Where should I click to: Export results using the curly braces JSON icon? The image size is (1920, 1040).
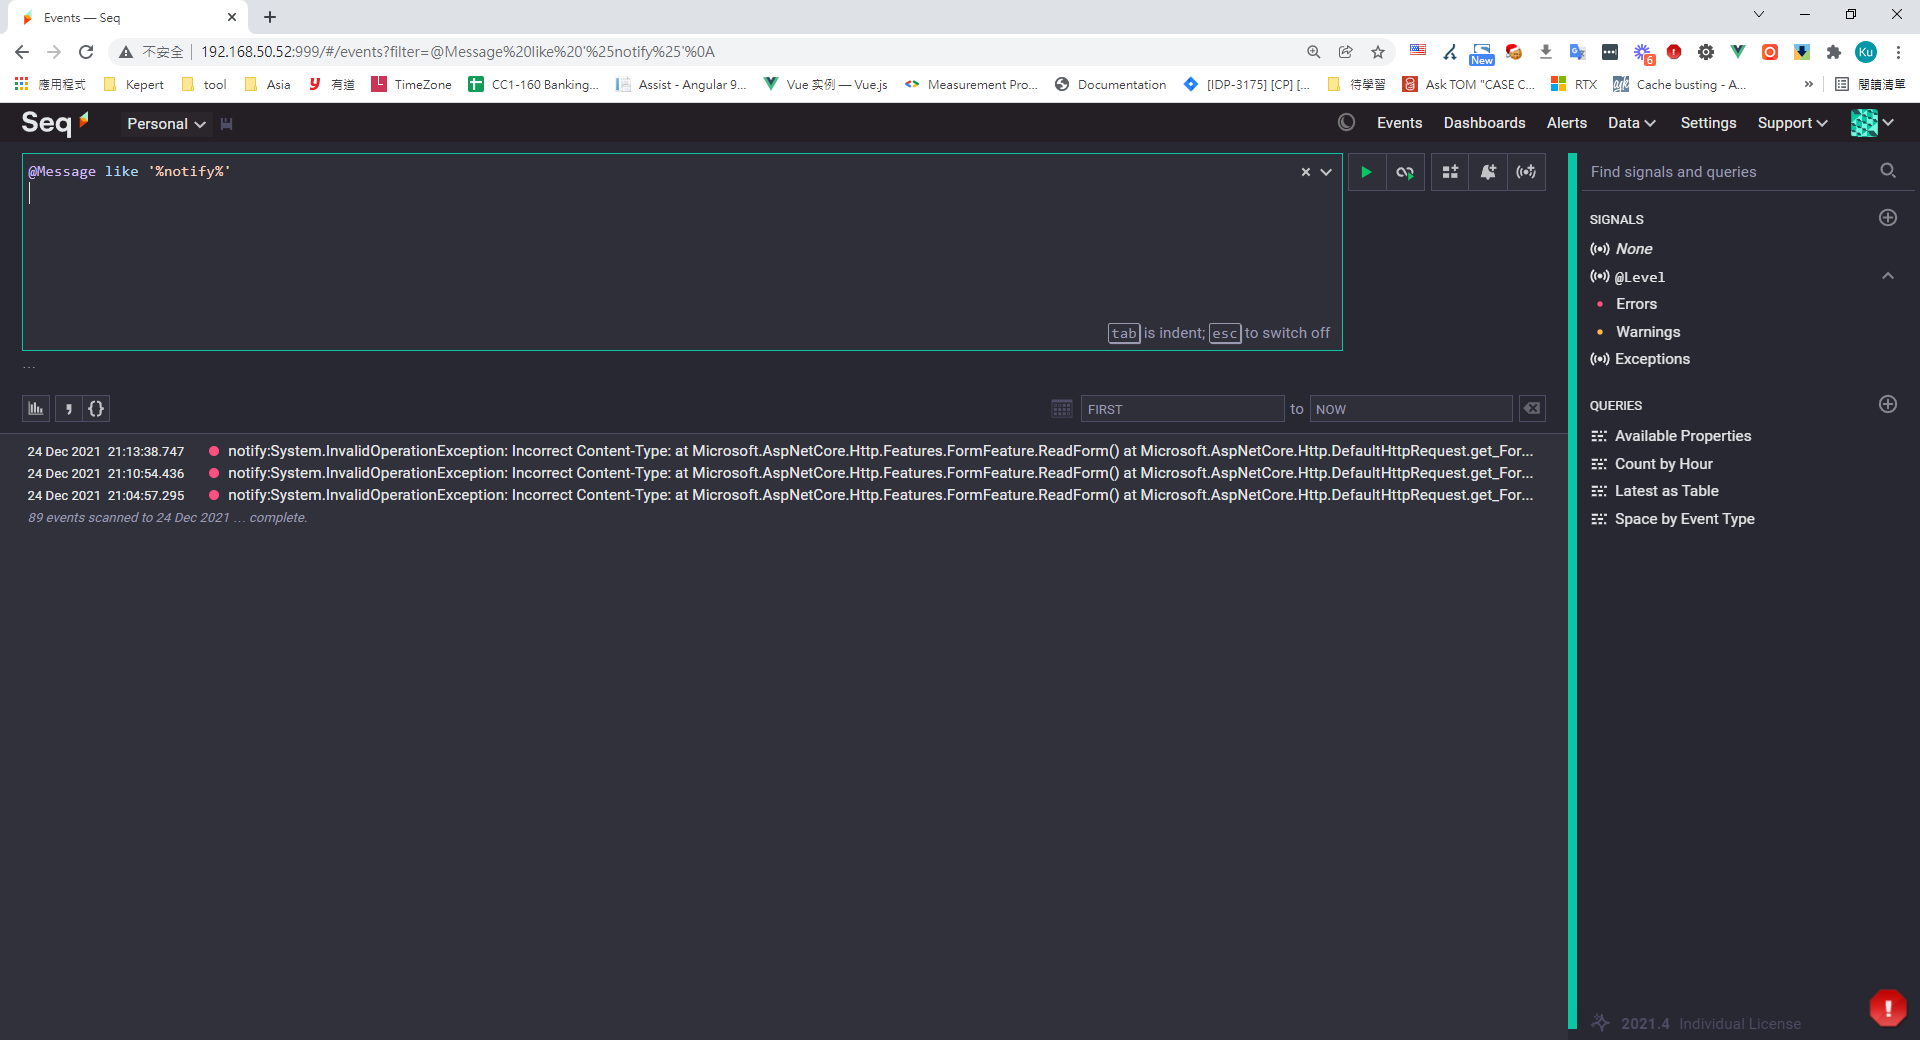click(x=96, y=408)
